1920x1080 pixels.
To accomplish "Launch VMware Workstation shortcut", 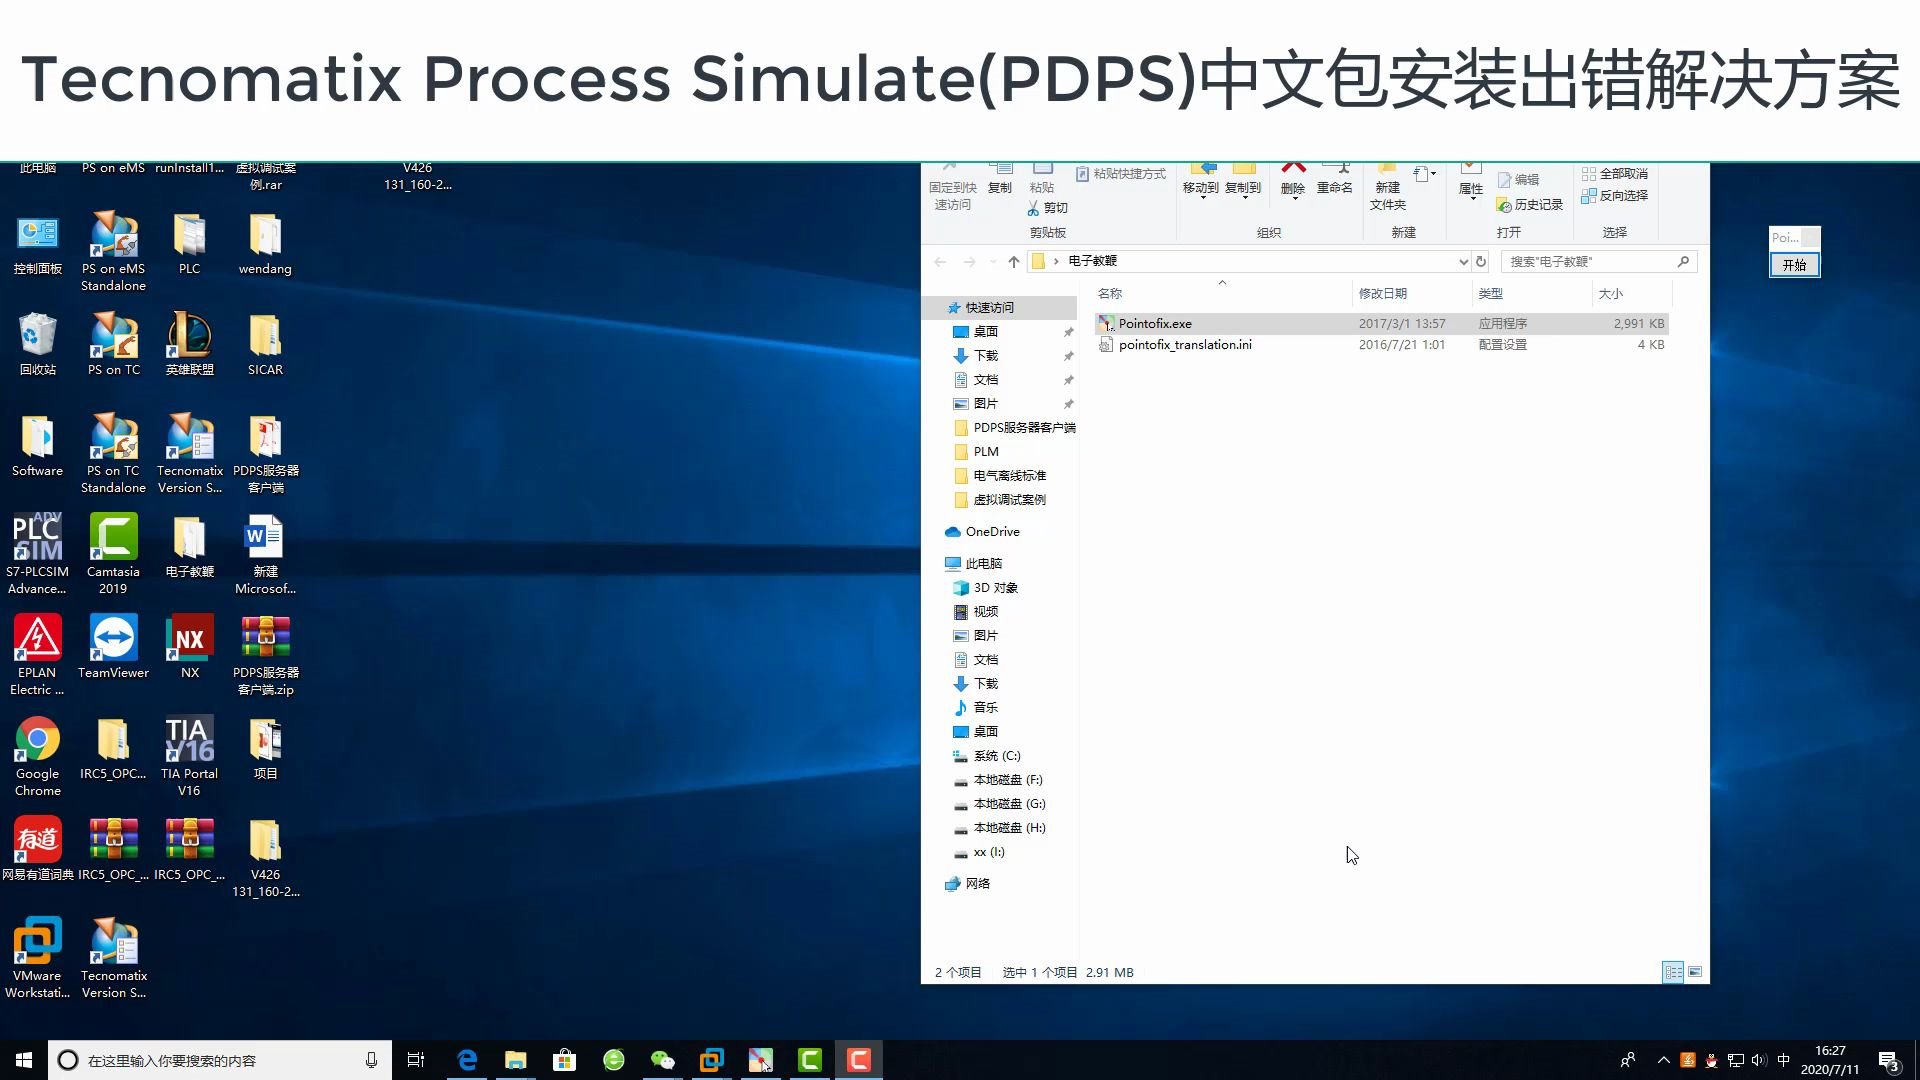I will pyautogui.click(x=38, y=959).
